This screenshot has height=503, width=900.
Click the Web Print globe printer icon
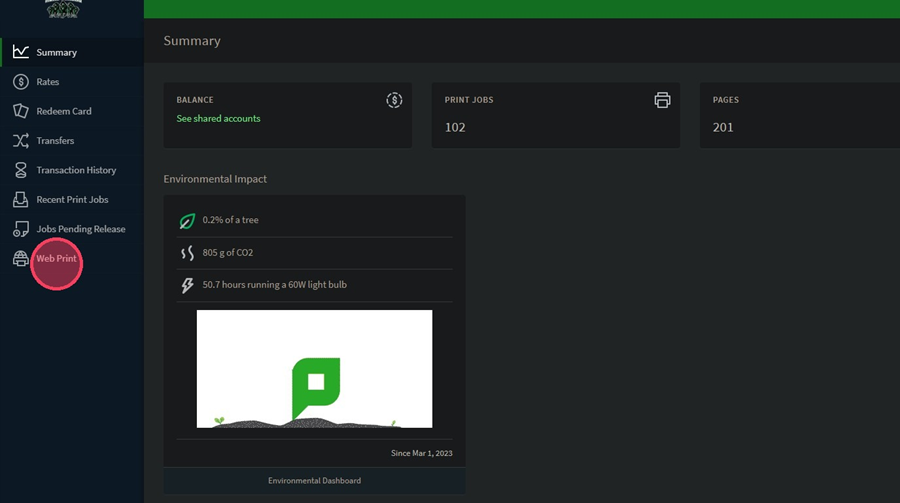[21, 258]
